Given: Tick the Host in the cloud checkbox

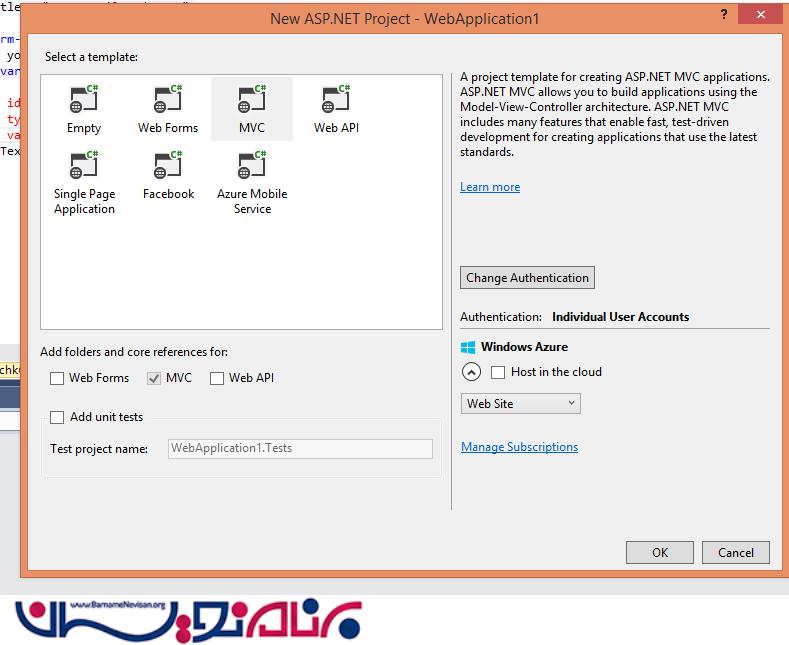Looking at the screenshot, I should (x=498, y=372).
